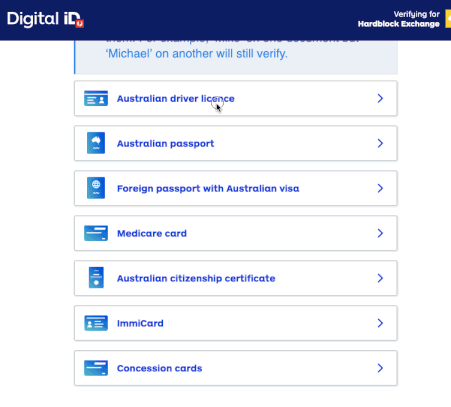Open the Australian driver licence chevron
The image size is (451, 407).
pos(380,98)
